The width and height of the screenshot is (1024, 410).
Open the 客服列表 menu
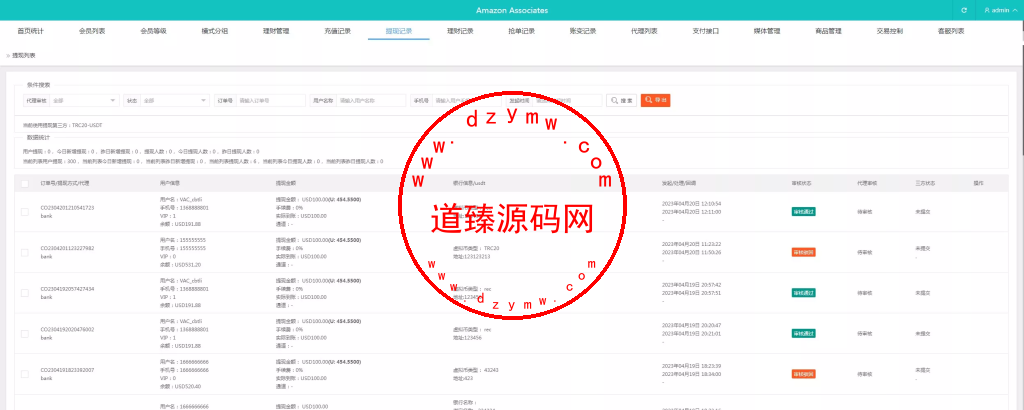coord(951,31)
